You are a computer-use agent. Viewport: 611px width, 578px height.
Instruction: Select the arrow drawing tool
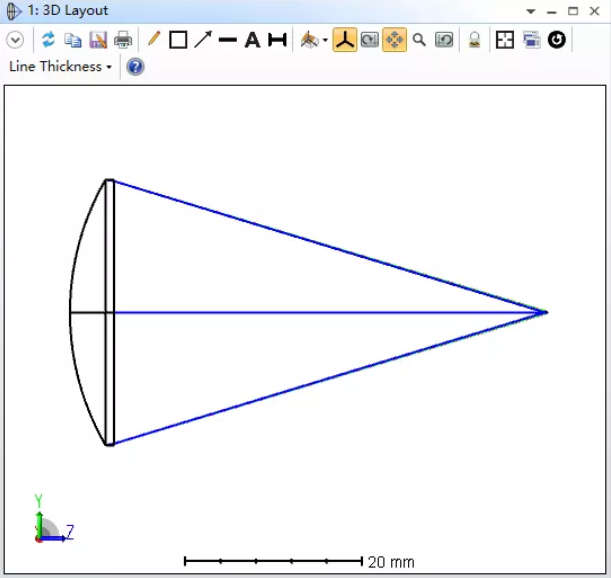pyautogui.click(x=203, y=40)
